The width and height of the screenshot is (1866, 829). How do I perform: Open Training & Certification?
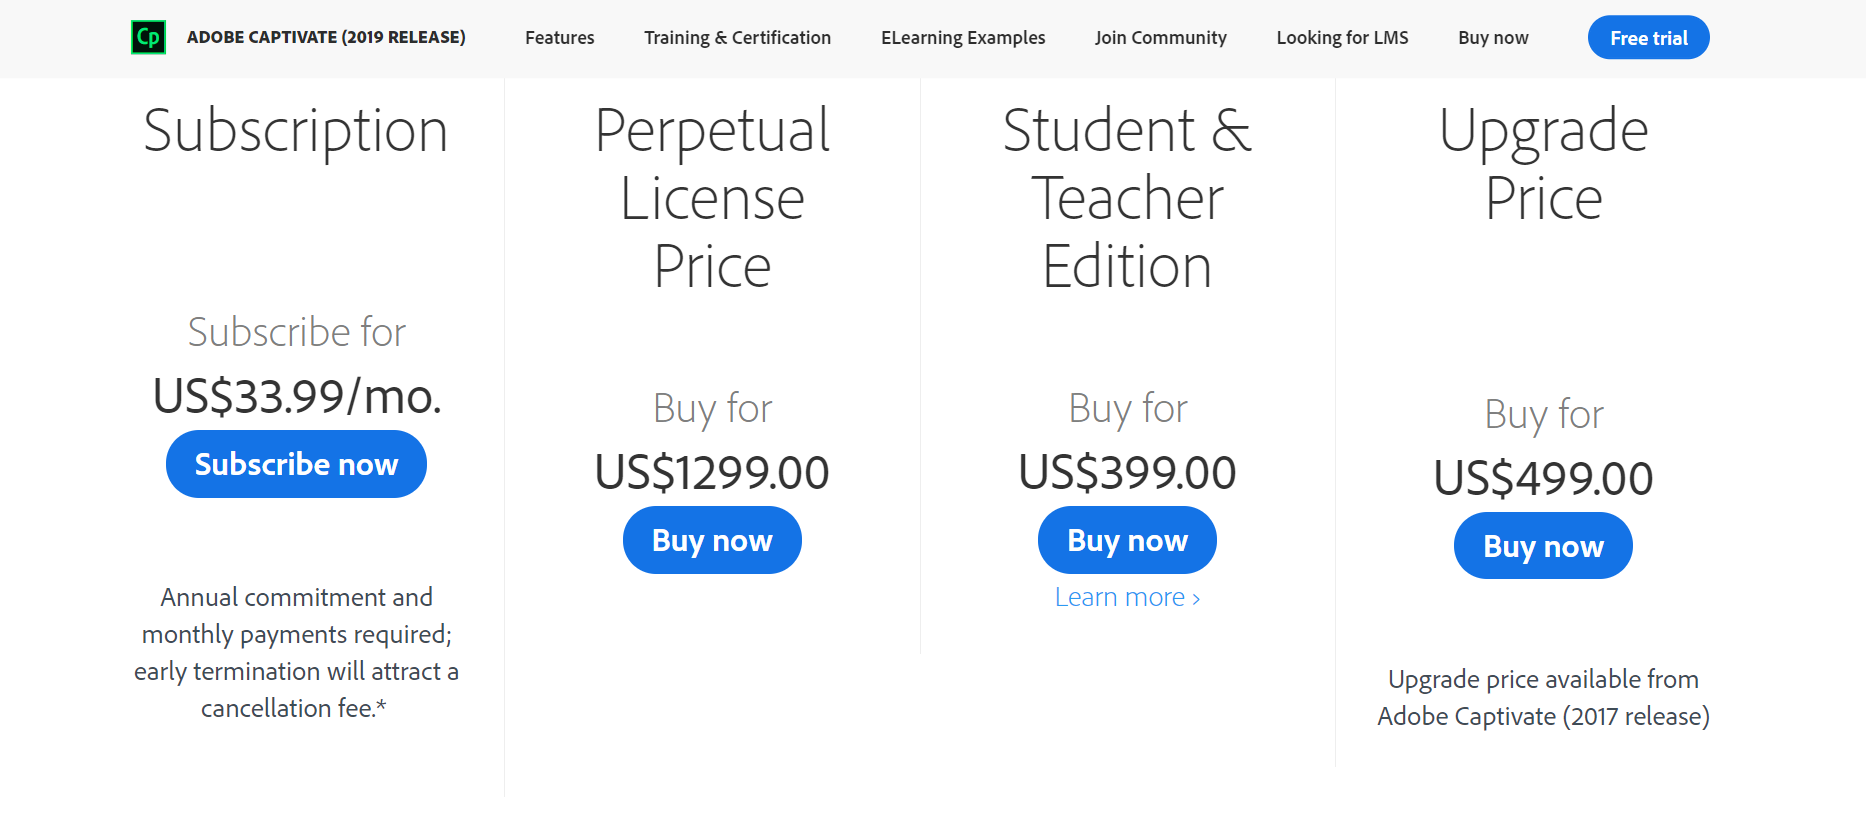click(x=737, y=37)
